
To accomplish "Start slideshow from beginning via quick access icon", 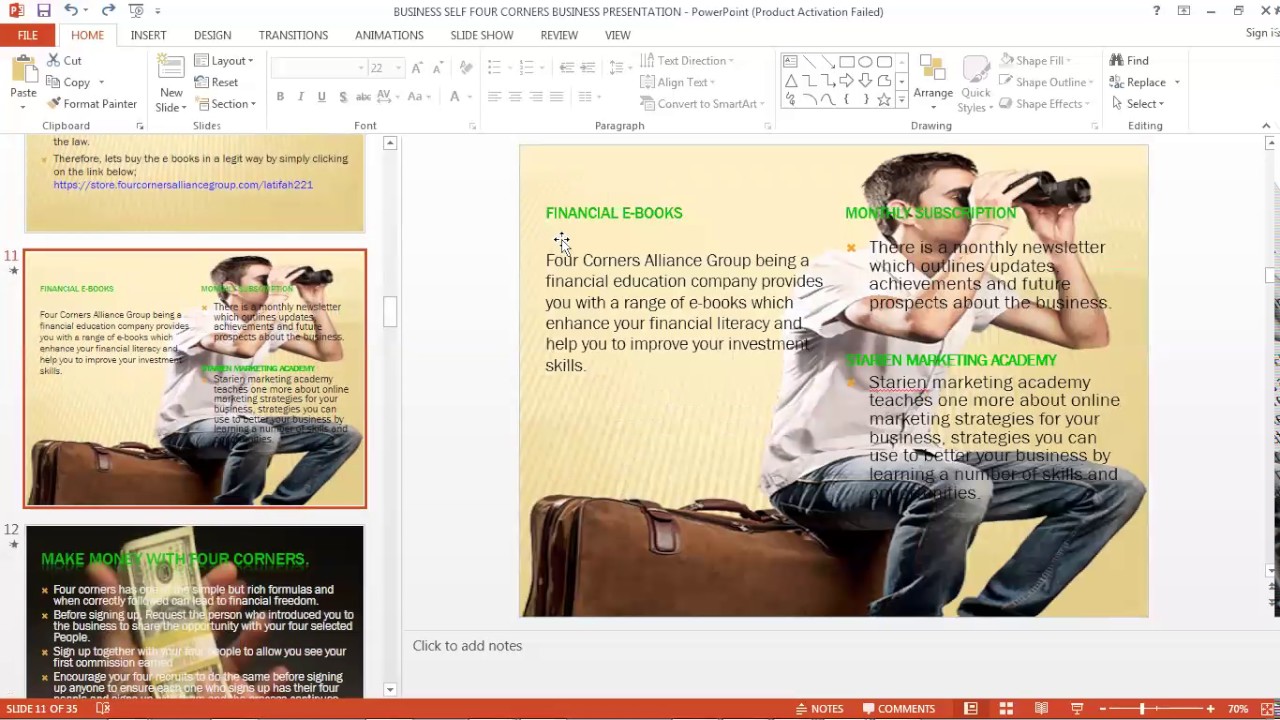I will (x=137, y=11).
